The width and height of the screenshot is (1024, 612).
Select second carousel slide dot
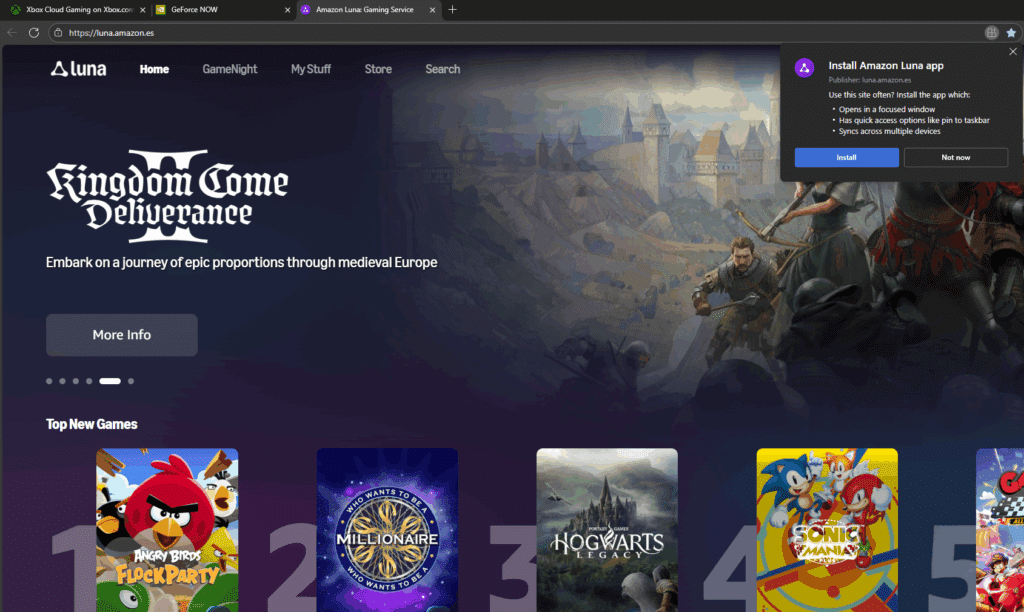62,381
